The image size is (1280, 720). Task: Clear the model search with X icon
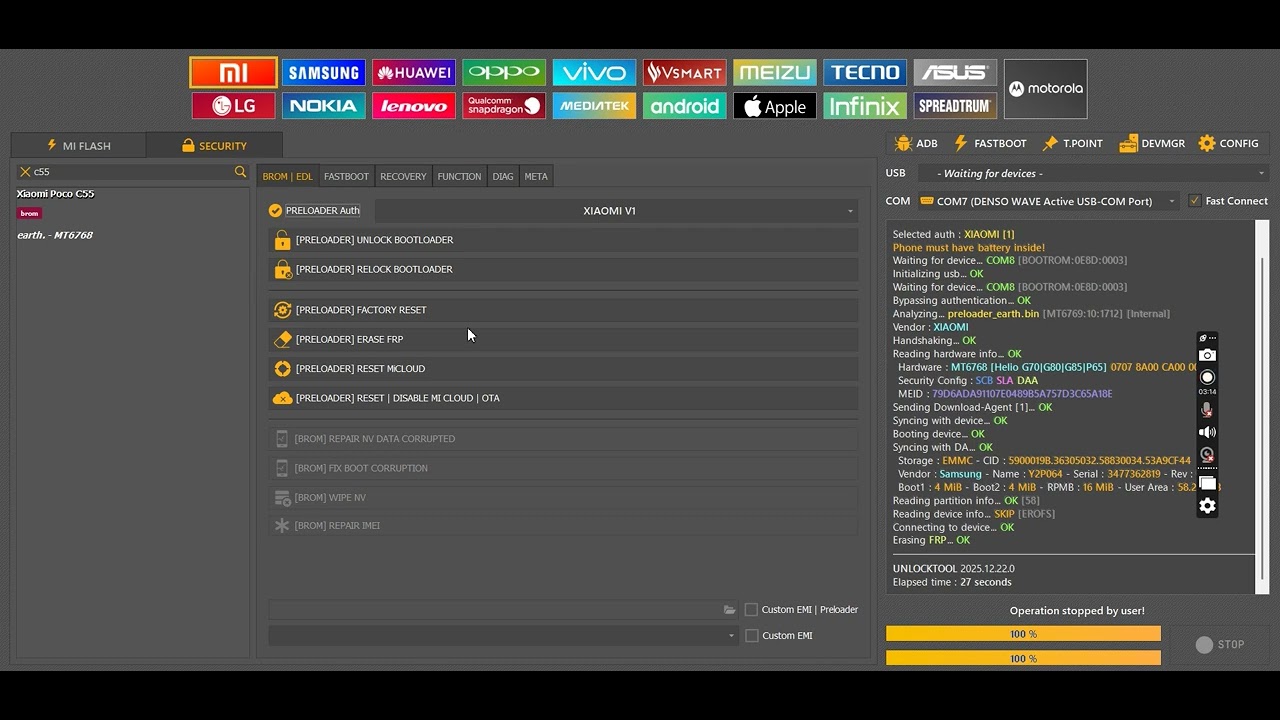25,172
